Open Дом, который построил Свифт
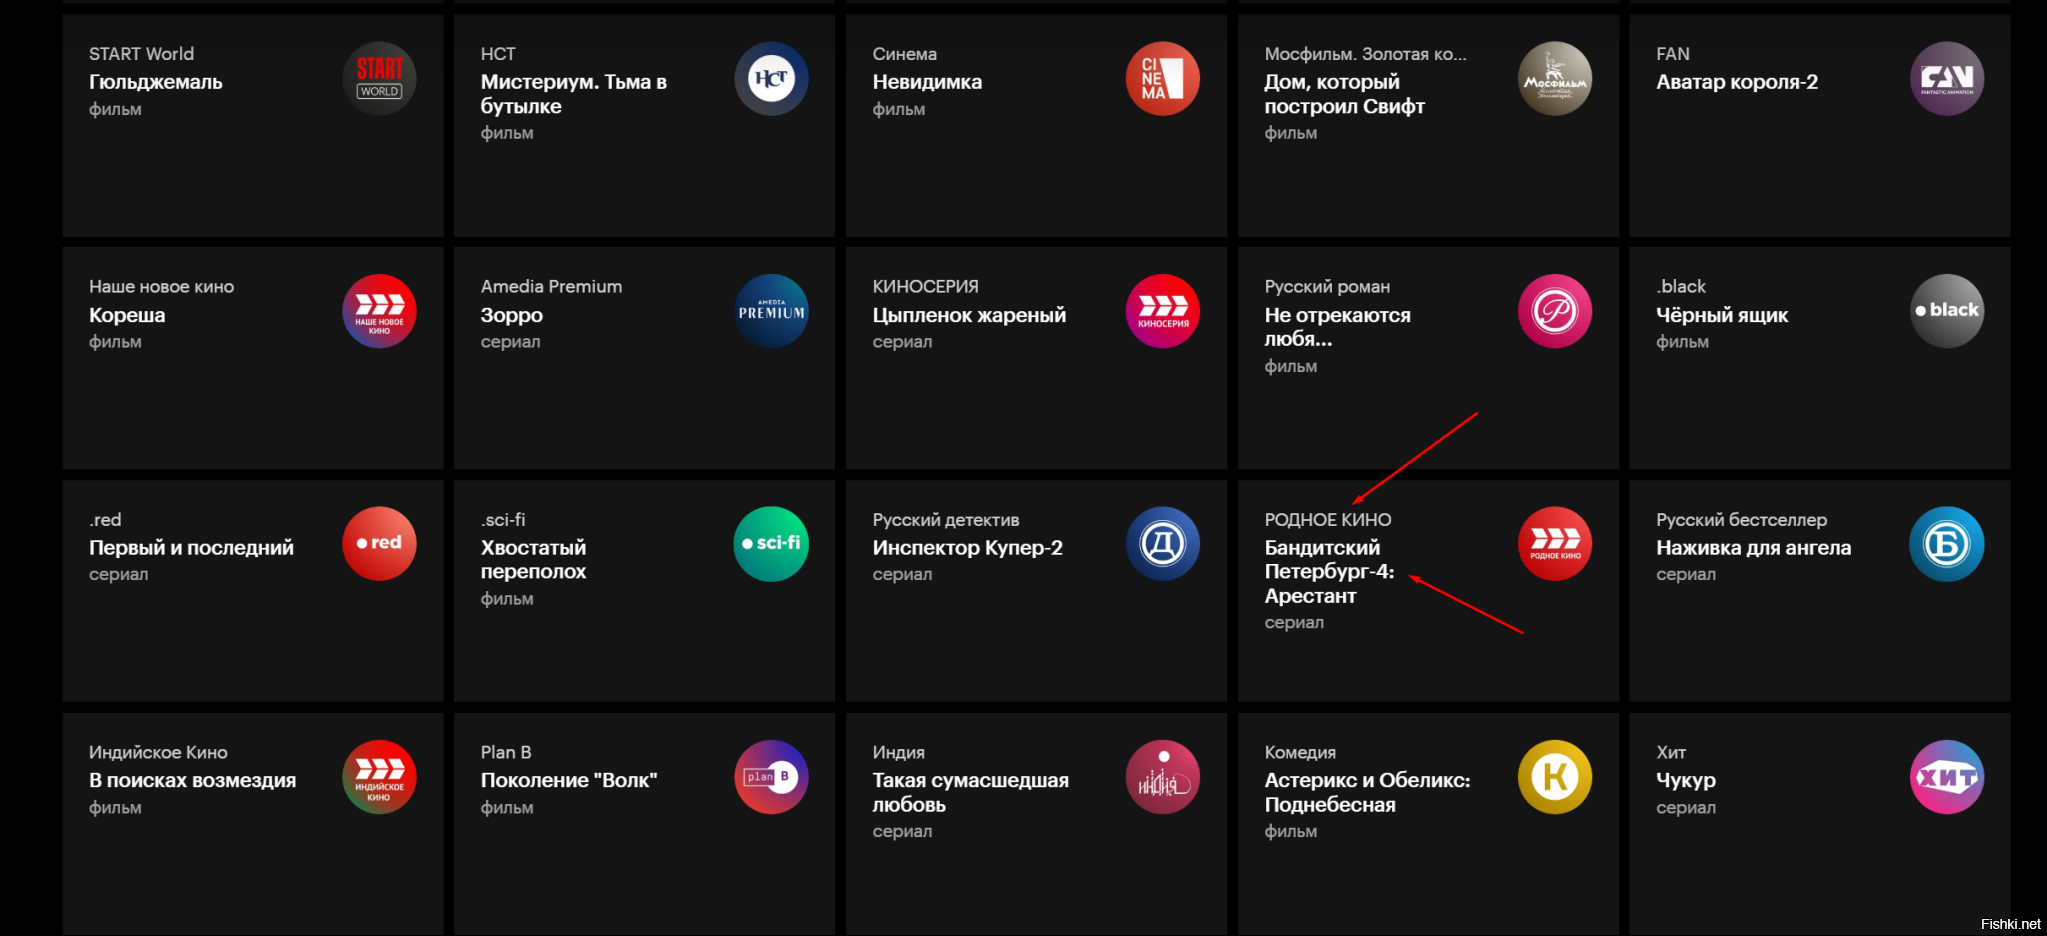Viewport: 2047px width, 936px height. (1345, 94)
